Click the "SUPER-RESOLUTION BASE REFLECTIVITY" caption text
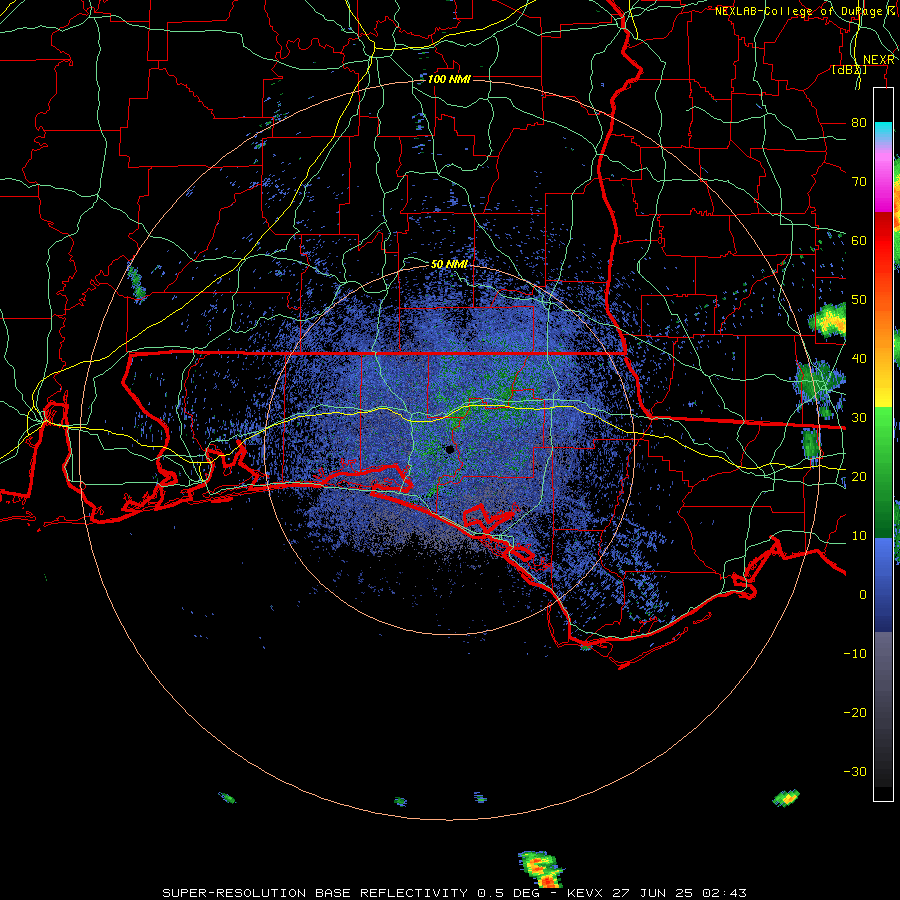This screenshot has height=900, width=900. [315, 893]
